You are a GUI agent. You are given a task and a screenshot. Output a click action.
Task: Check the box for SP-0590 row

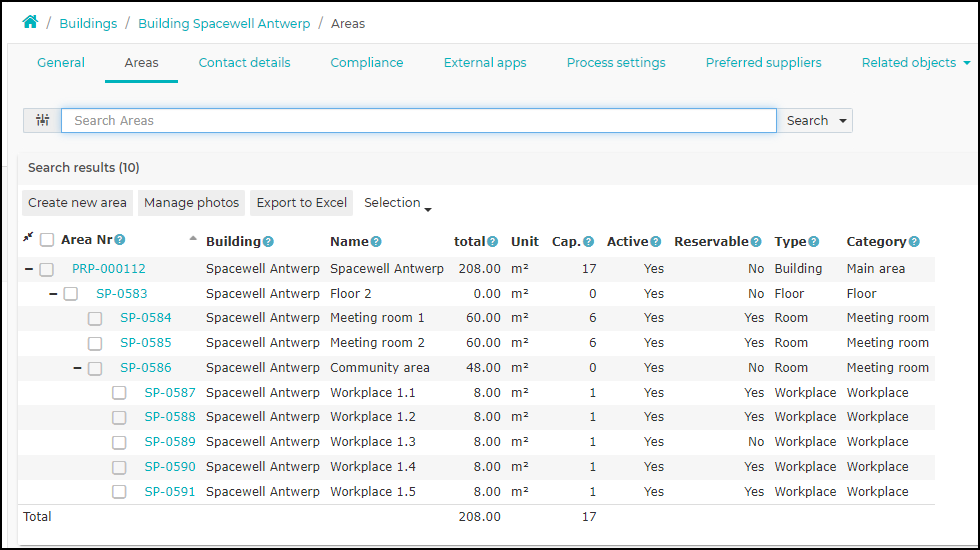(119, 468)
